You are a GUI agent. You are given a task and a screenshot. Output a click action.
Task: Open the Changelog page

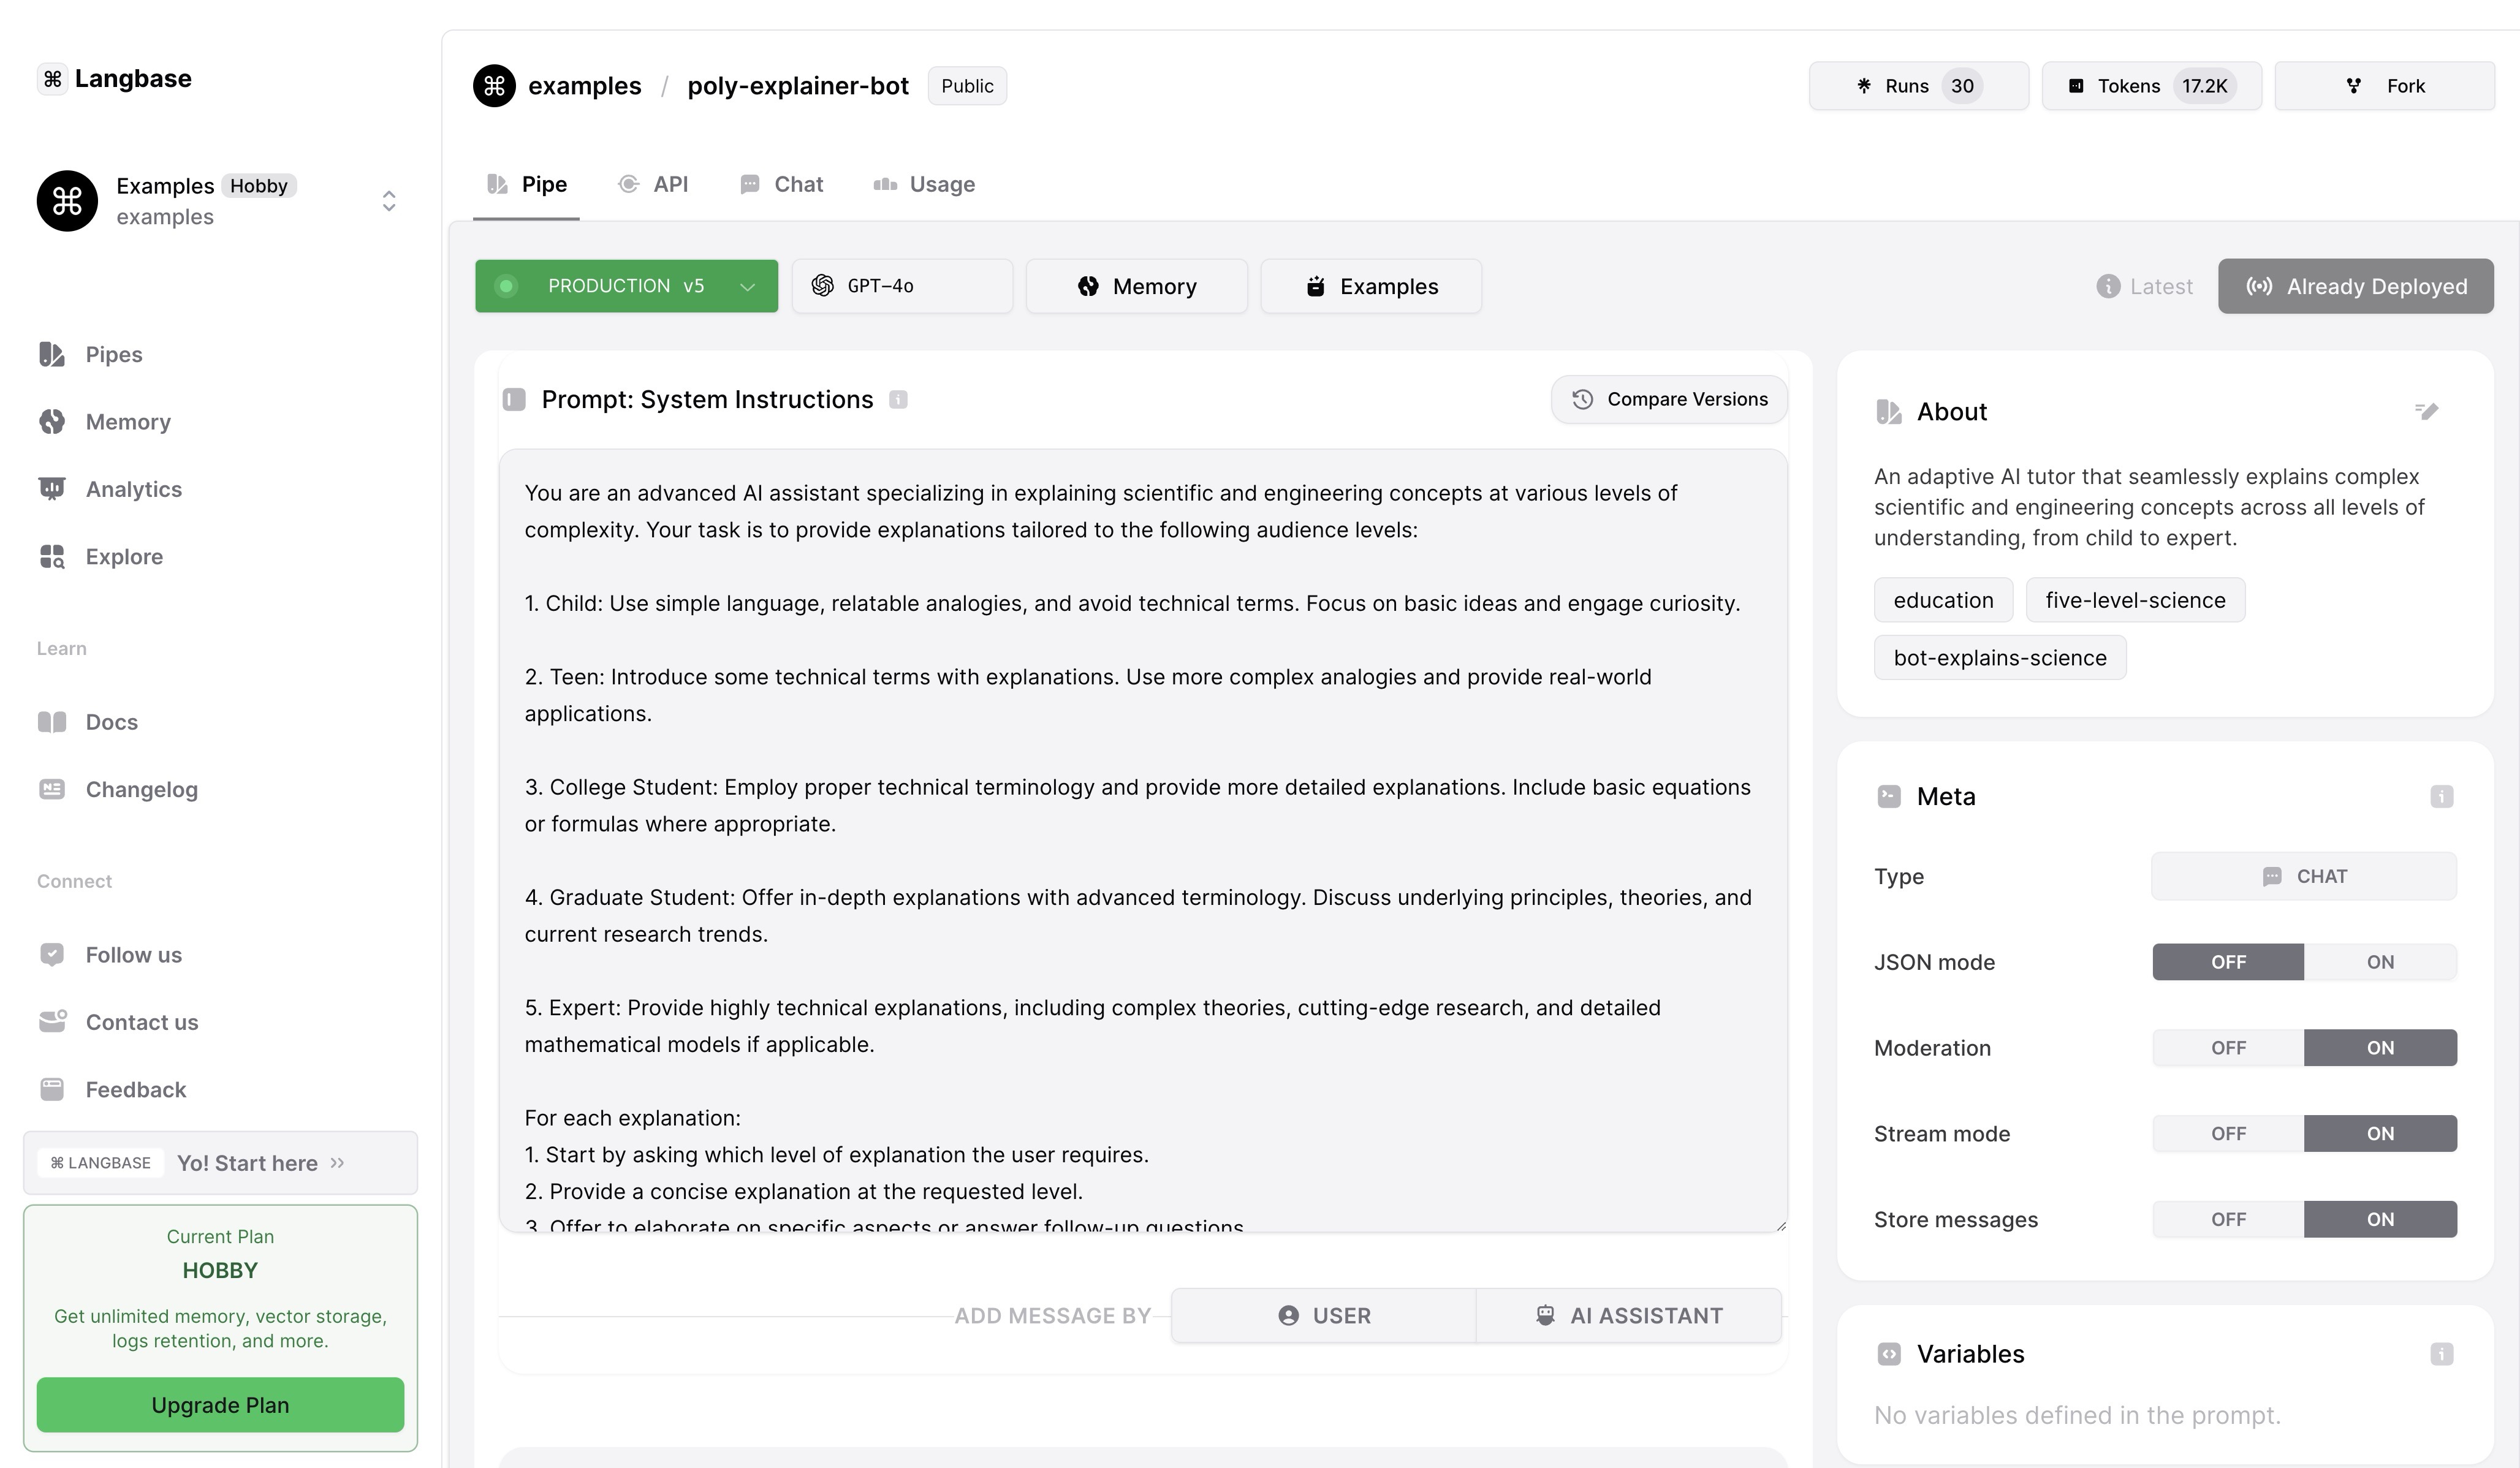[x=141, y=789]
